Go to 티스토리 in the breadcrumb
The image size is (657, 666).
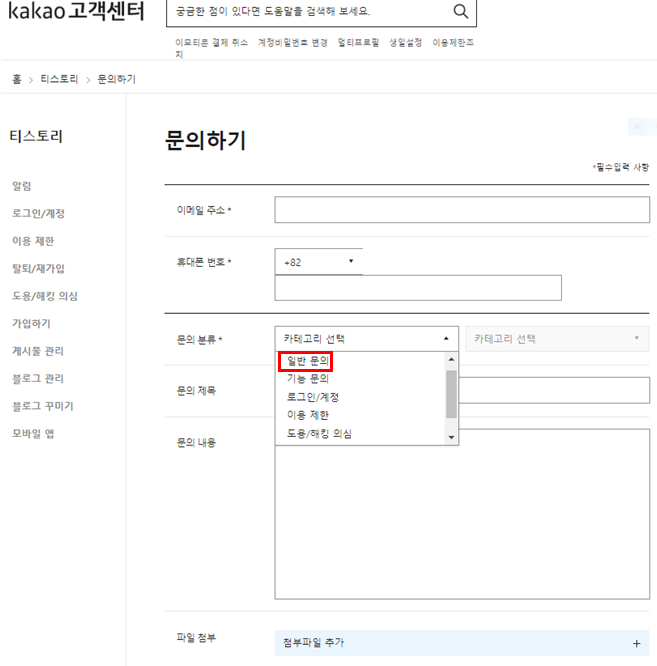point(59,79)
